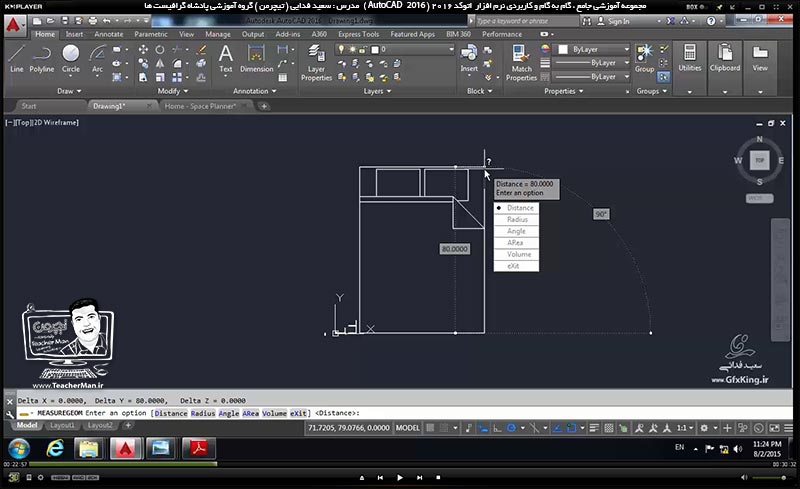
Task: Expand the Groups panel
Action: pos(652,91)
